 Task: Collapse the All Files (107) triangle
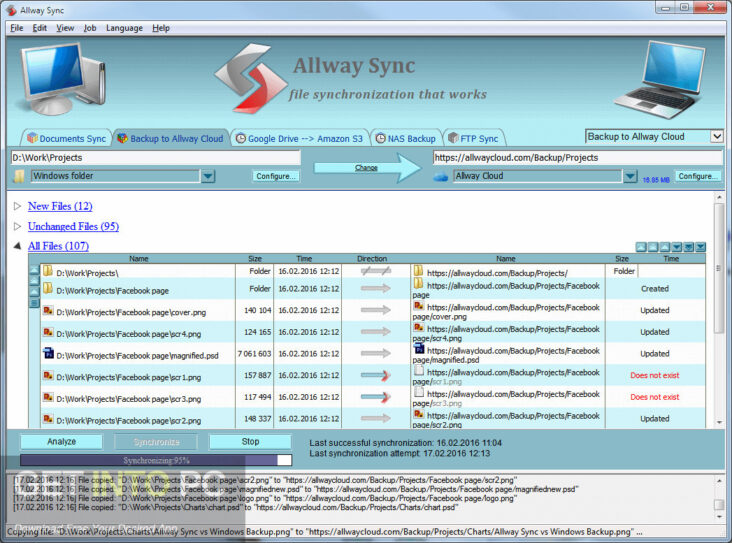pyautogui.click(x=17, y=246)
